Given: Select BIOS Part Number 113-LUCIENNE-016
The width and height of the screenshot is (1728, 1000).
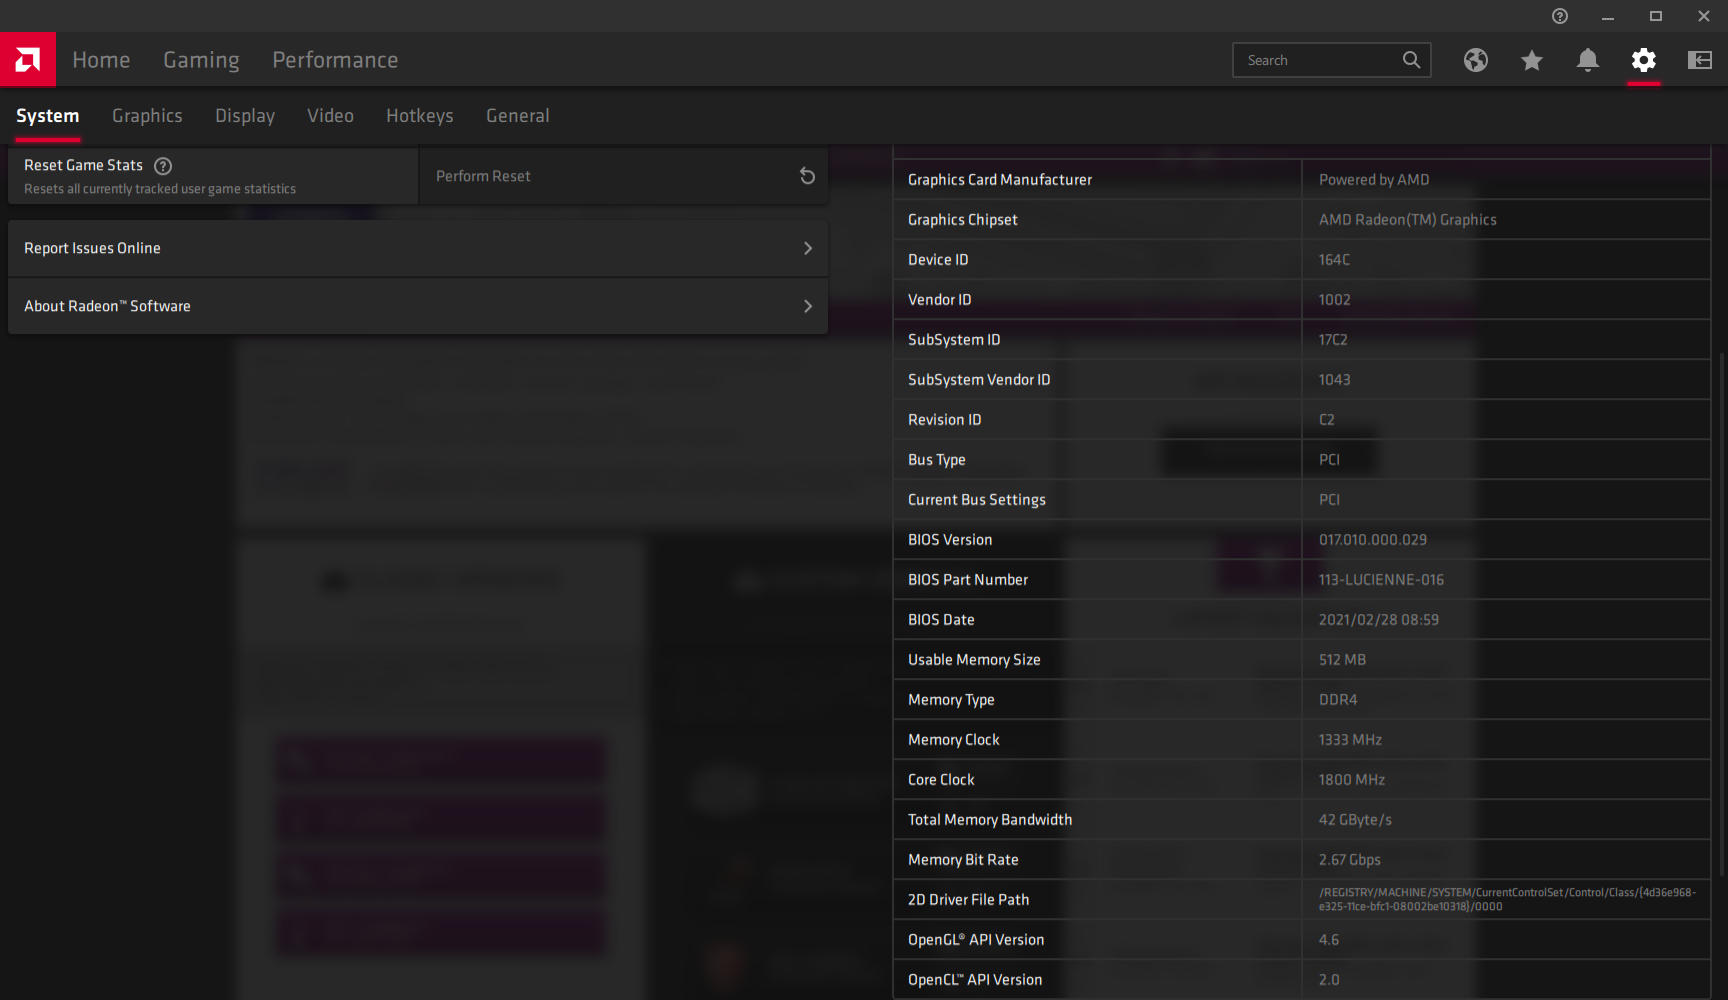Looking at the screenshot, I should (1381, 580).
